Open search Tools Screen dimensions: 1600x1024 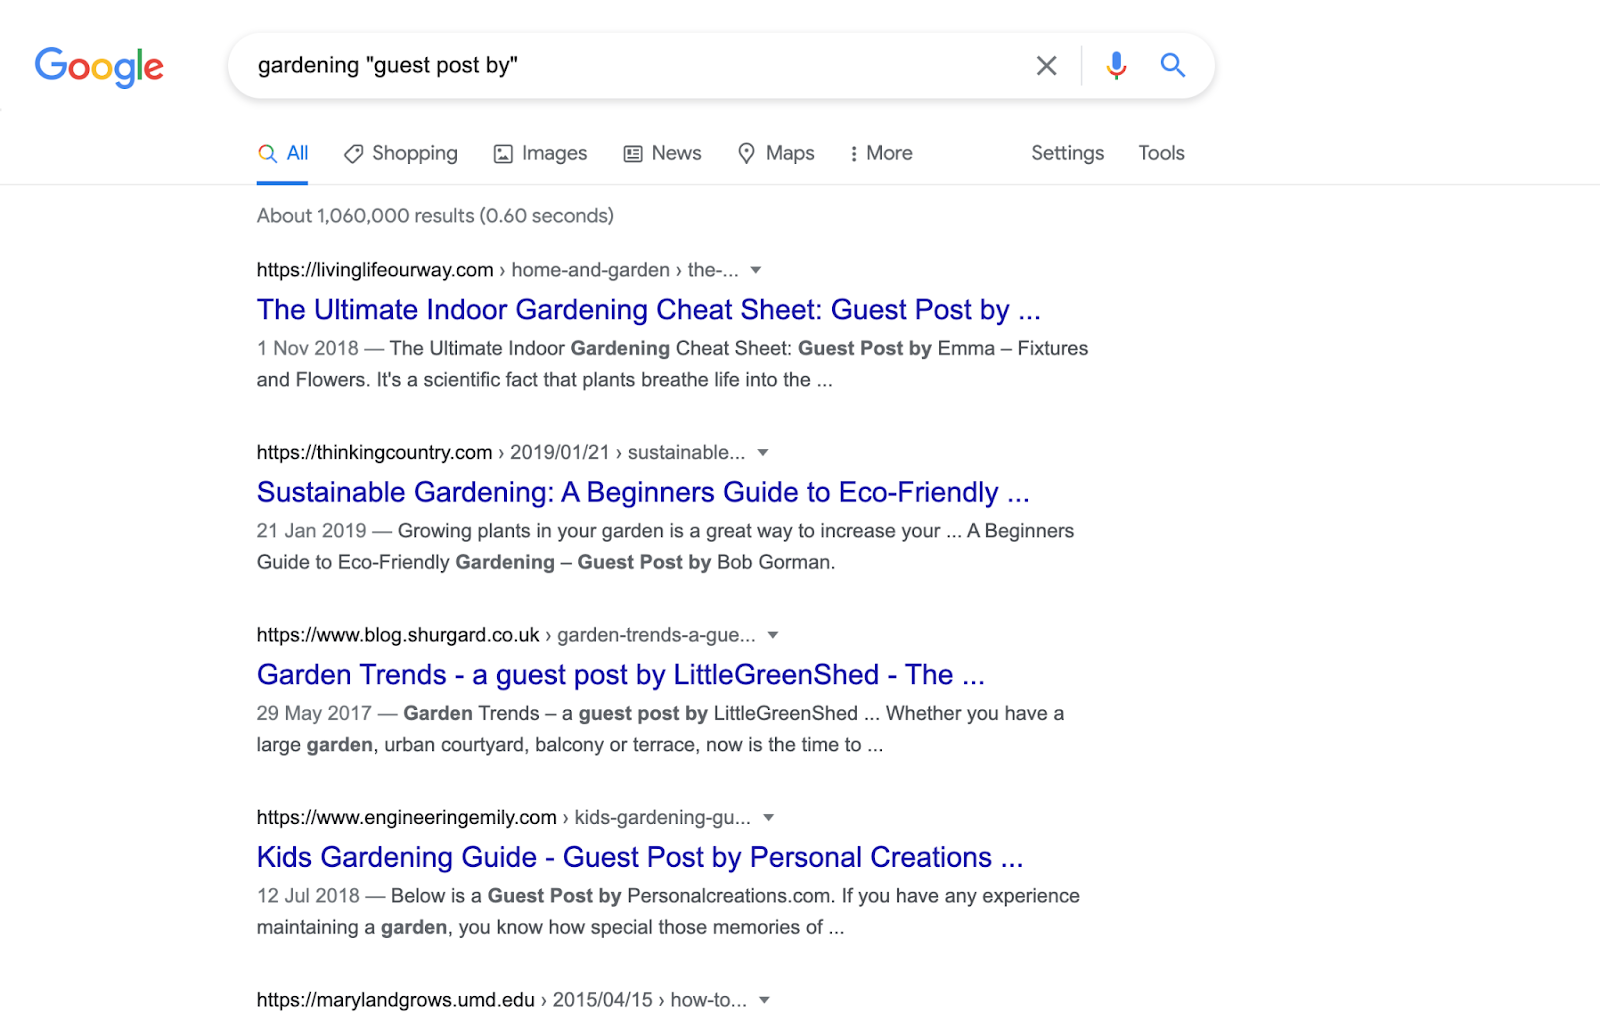point(1161,153)
